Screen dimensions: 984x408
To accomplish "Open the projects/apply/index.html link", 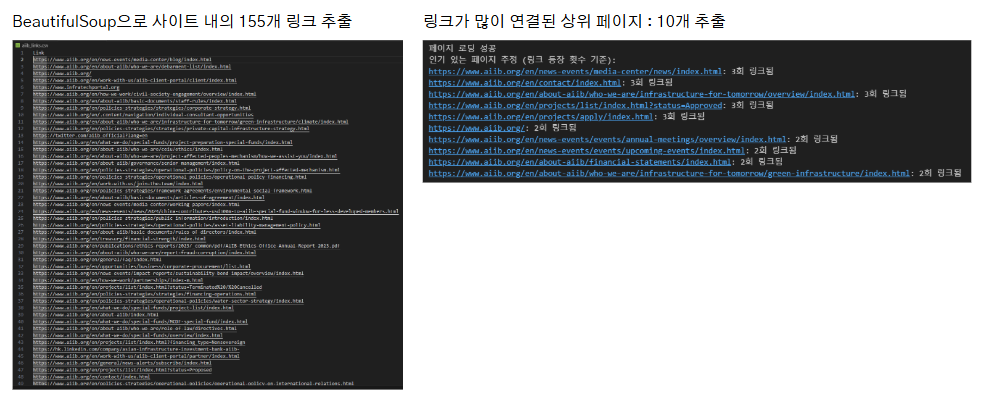I will tap(540, 116).
